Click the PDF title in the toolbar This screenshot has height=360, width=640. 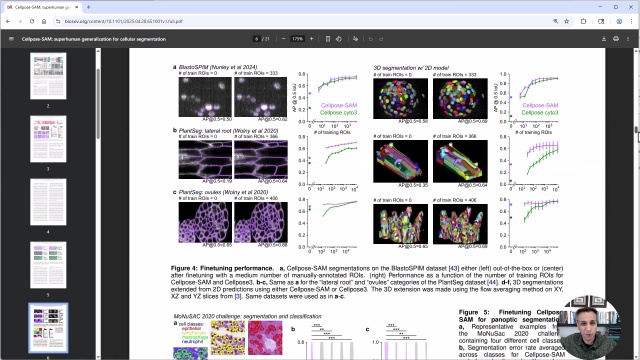94,39
